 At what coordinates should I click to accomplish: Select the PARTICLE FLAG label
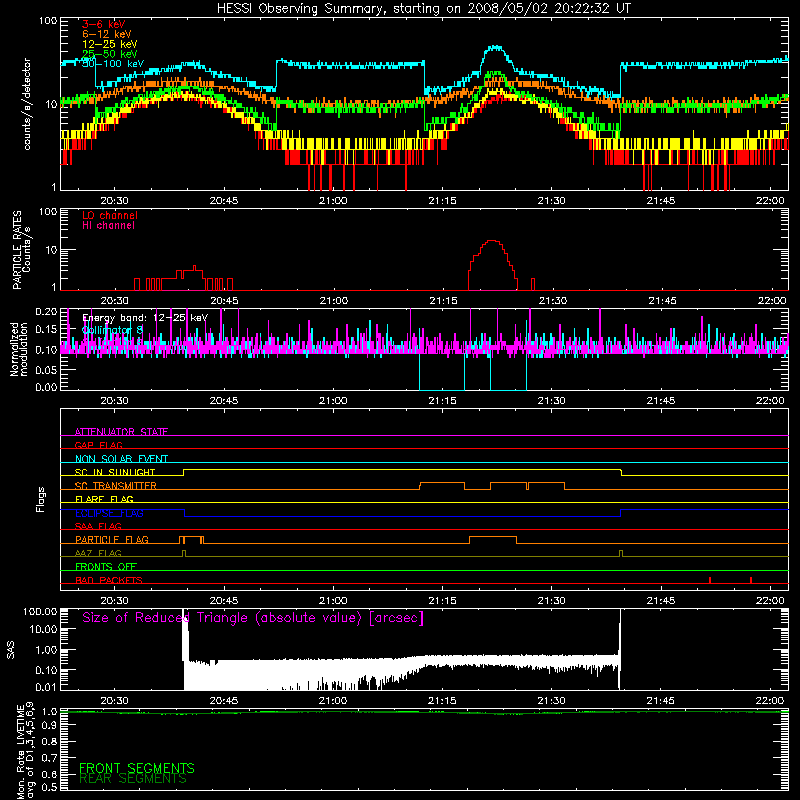tap(112, 540)
